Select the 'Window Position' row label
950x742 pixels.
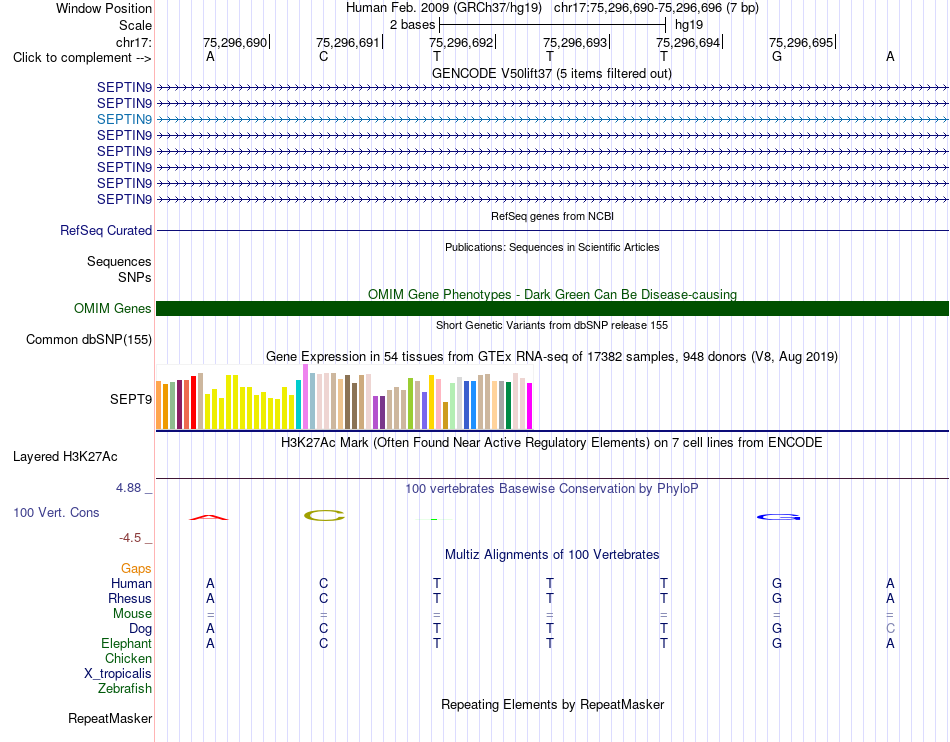point(104,8)
